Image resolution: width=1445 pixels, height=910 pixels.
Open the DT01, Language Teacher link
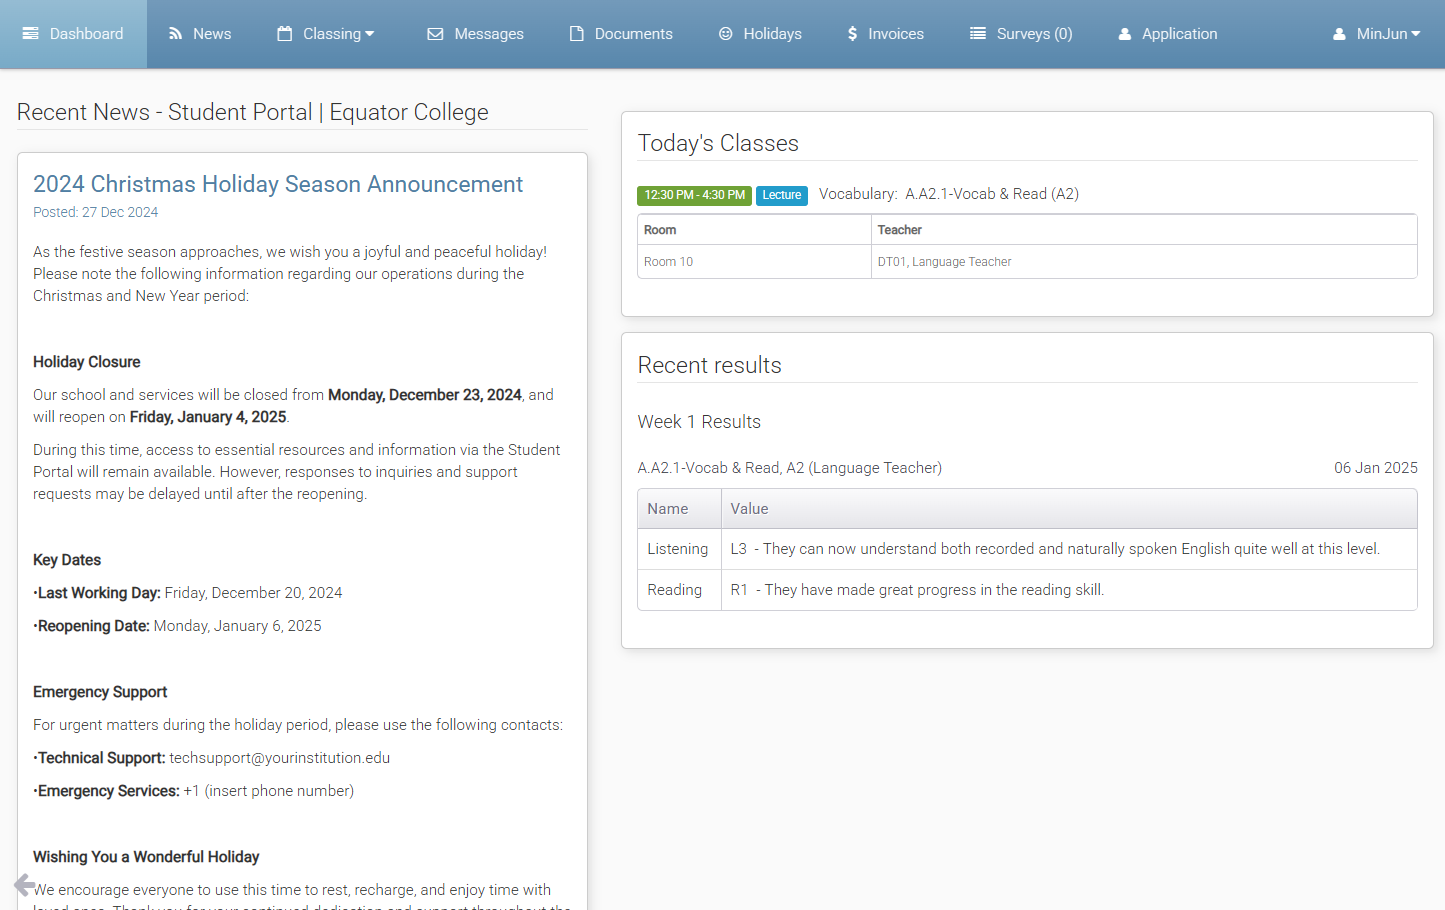[944, 262]
